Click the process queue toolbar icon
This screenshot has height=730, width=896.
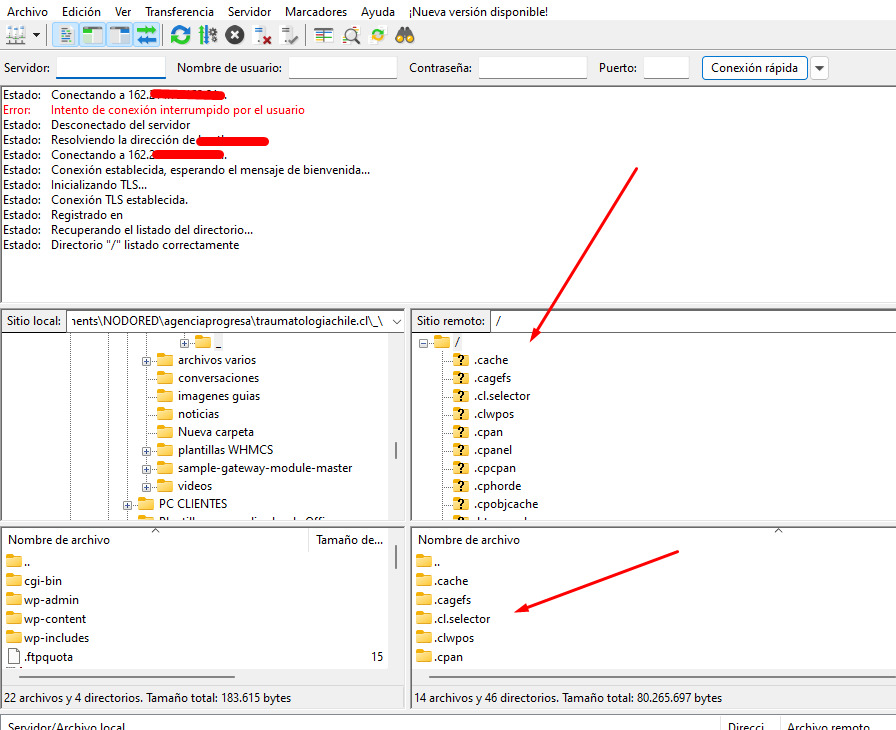pyautogui.click(x=208, y=35)
